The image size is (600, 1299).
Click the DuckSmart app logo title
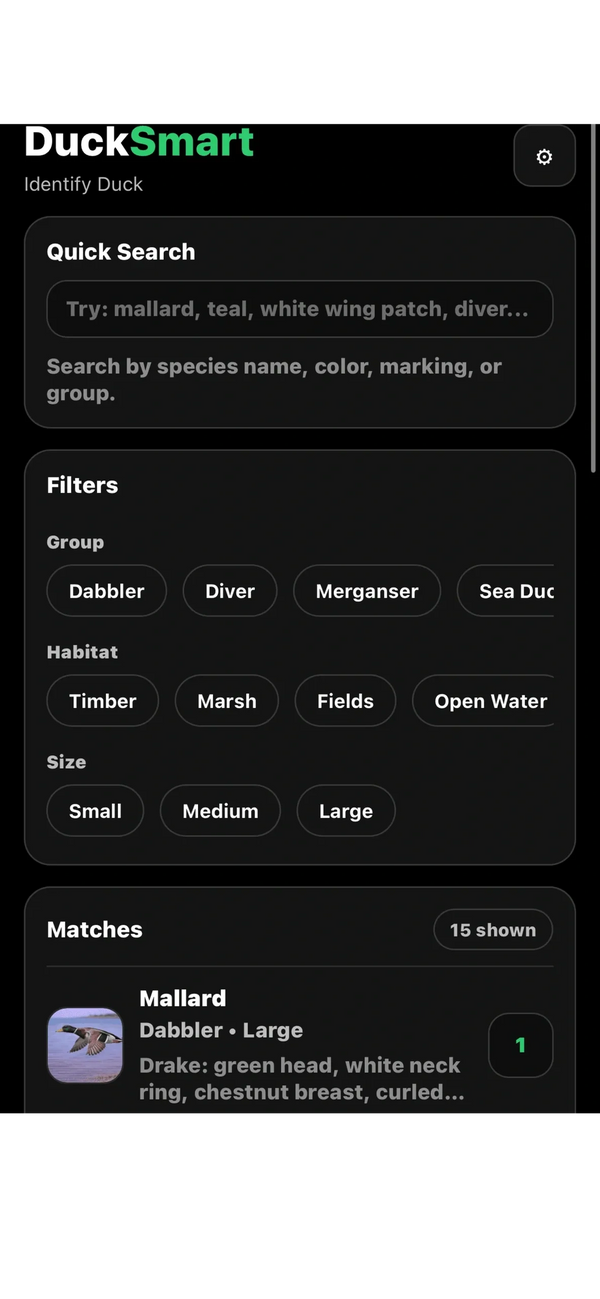(139, 142)
